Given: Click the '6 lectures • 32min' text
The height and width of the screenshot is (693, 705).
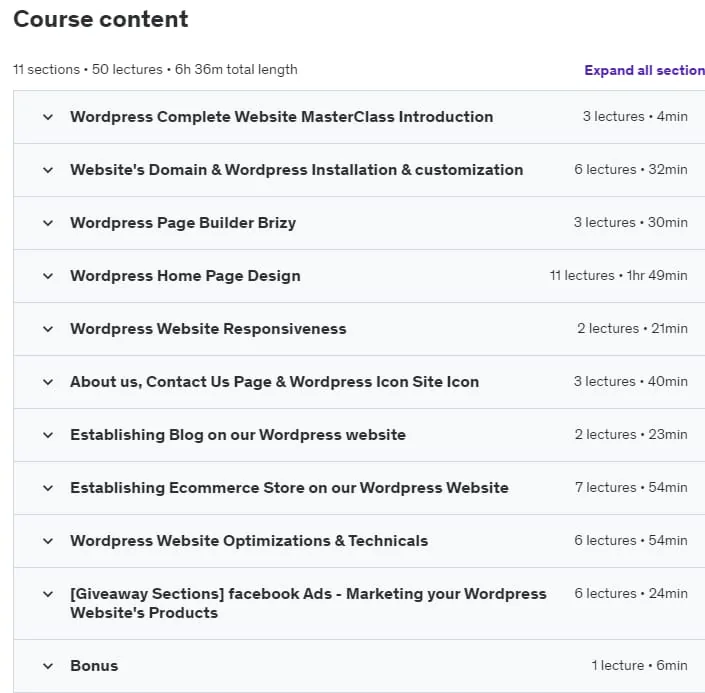Looking at the screenshot, I should (x=630, y=170).
